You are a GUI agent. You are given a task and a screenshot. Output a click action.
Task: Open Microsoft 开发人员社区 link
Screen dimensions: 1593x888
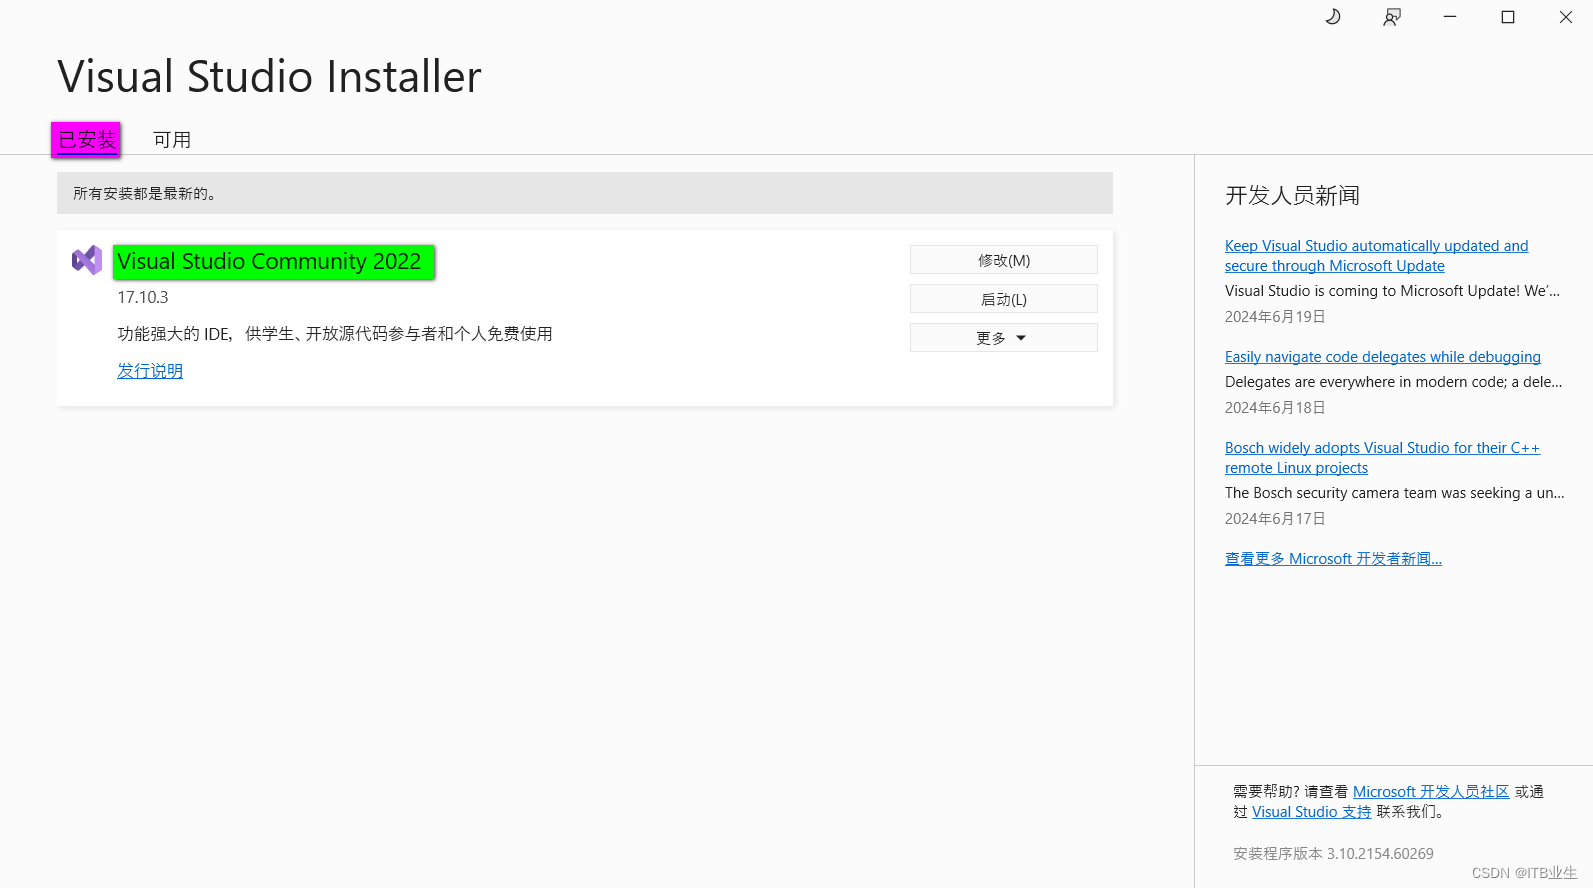pos(1431,792)
